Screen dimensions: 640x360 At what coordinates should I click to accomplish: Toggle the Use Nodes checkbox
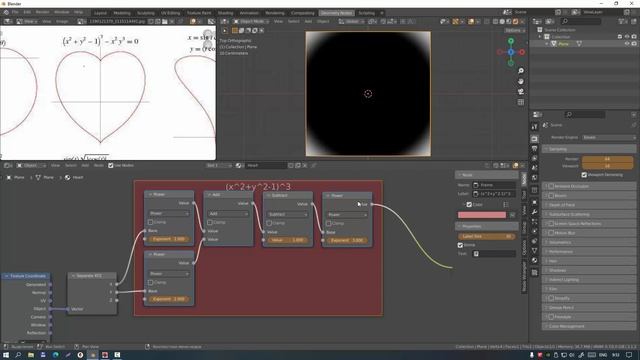(111, 165)
